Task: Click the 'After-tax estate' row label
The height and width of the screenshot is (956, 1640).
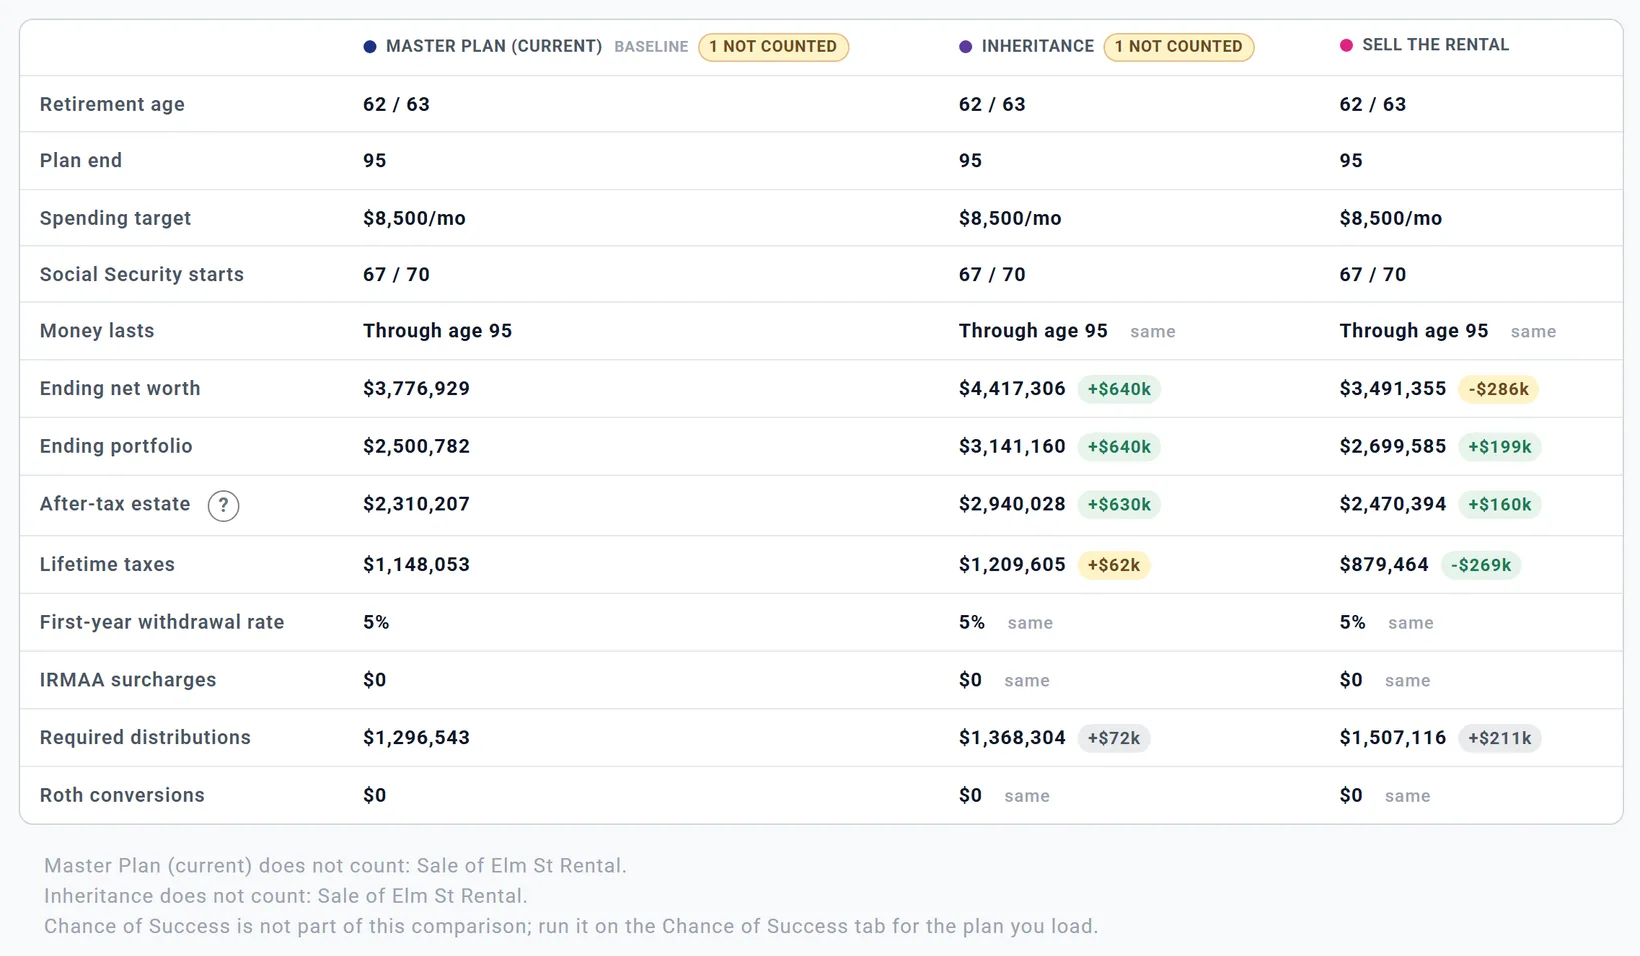Action: 115,504
